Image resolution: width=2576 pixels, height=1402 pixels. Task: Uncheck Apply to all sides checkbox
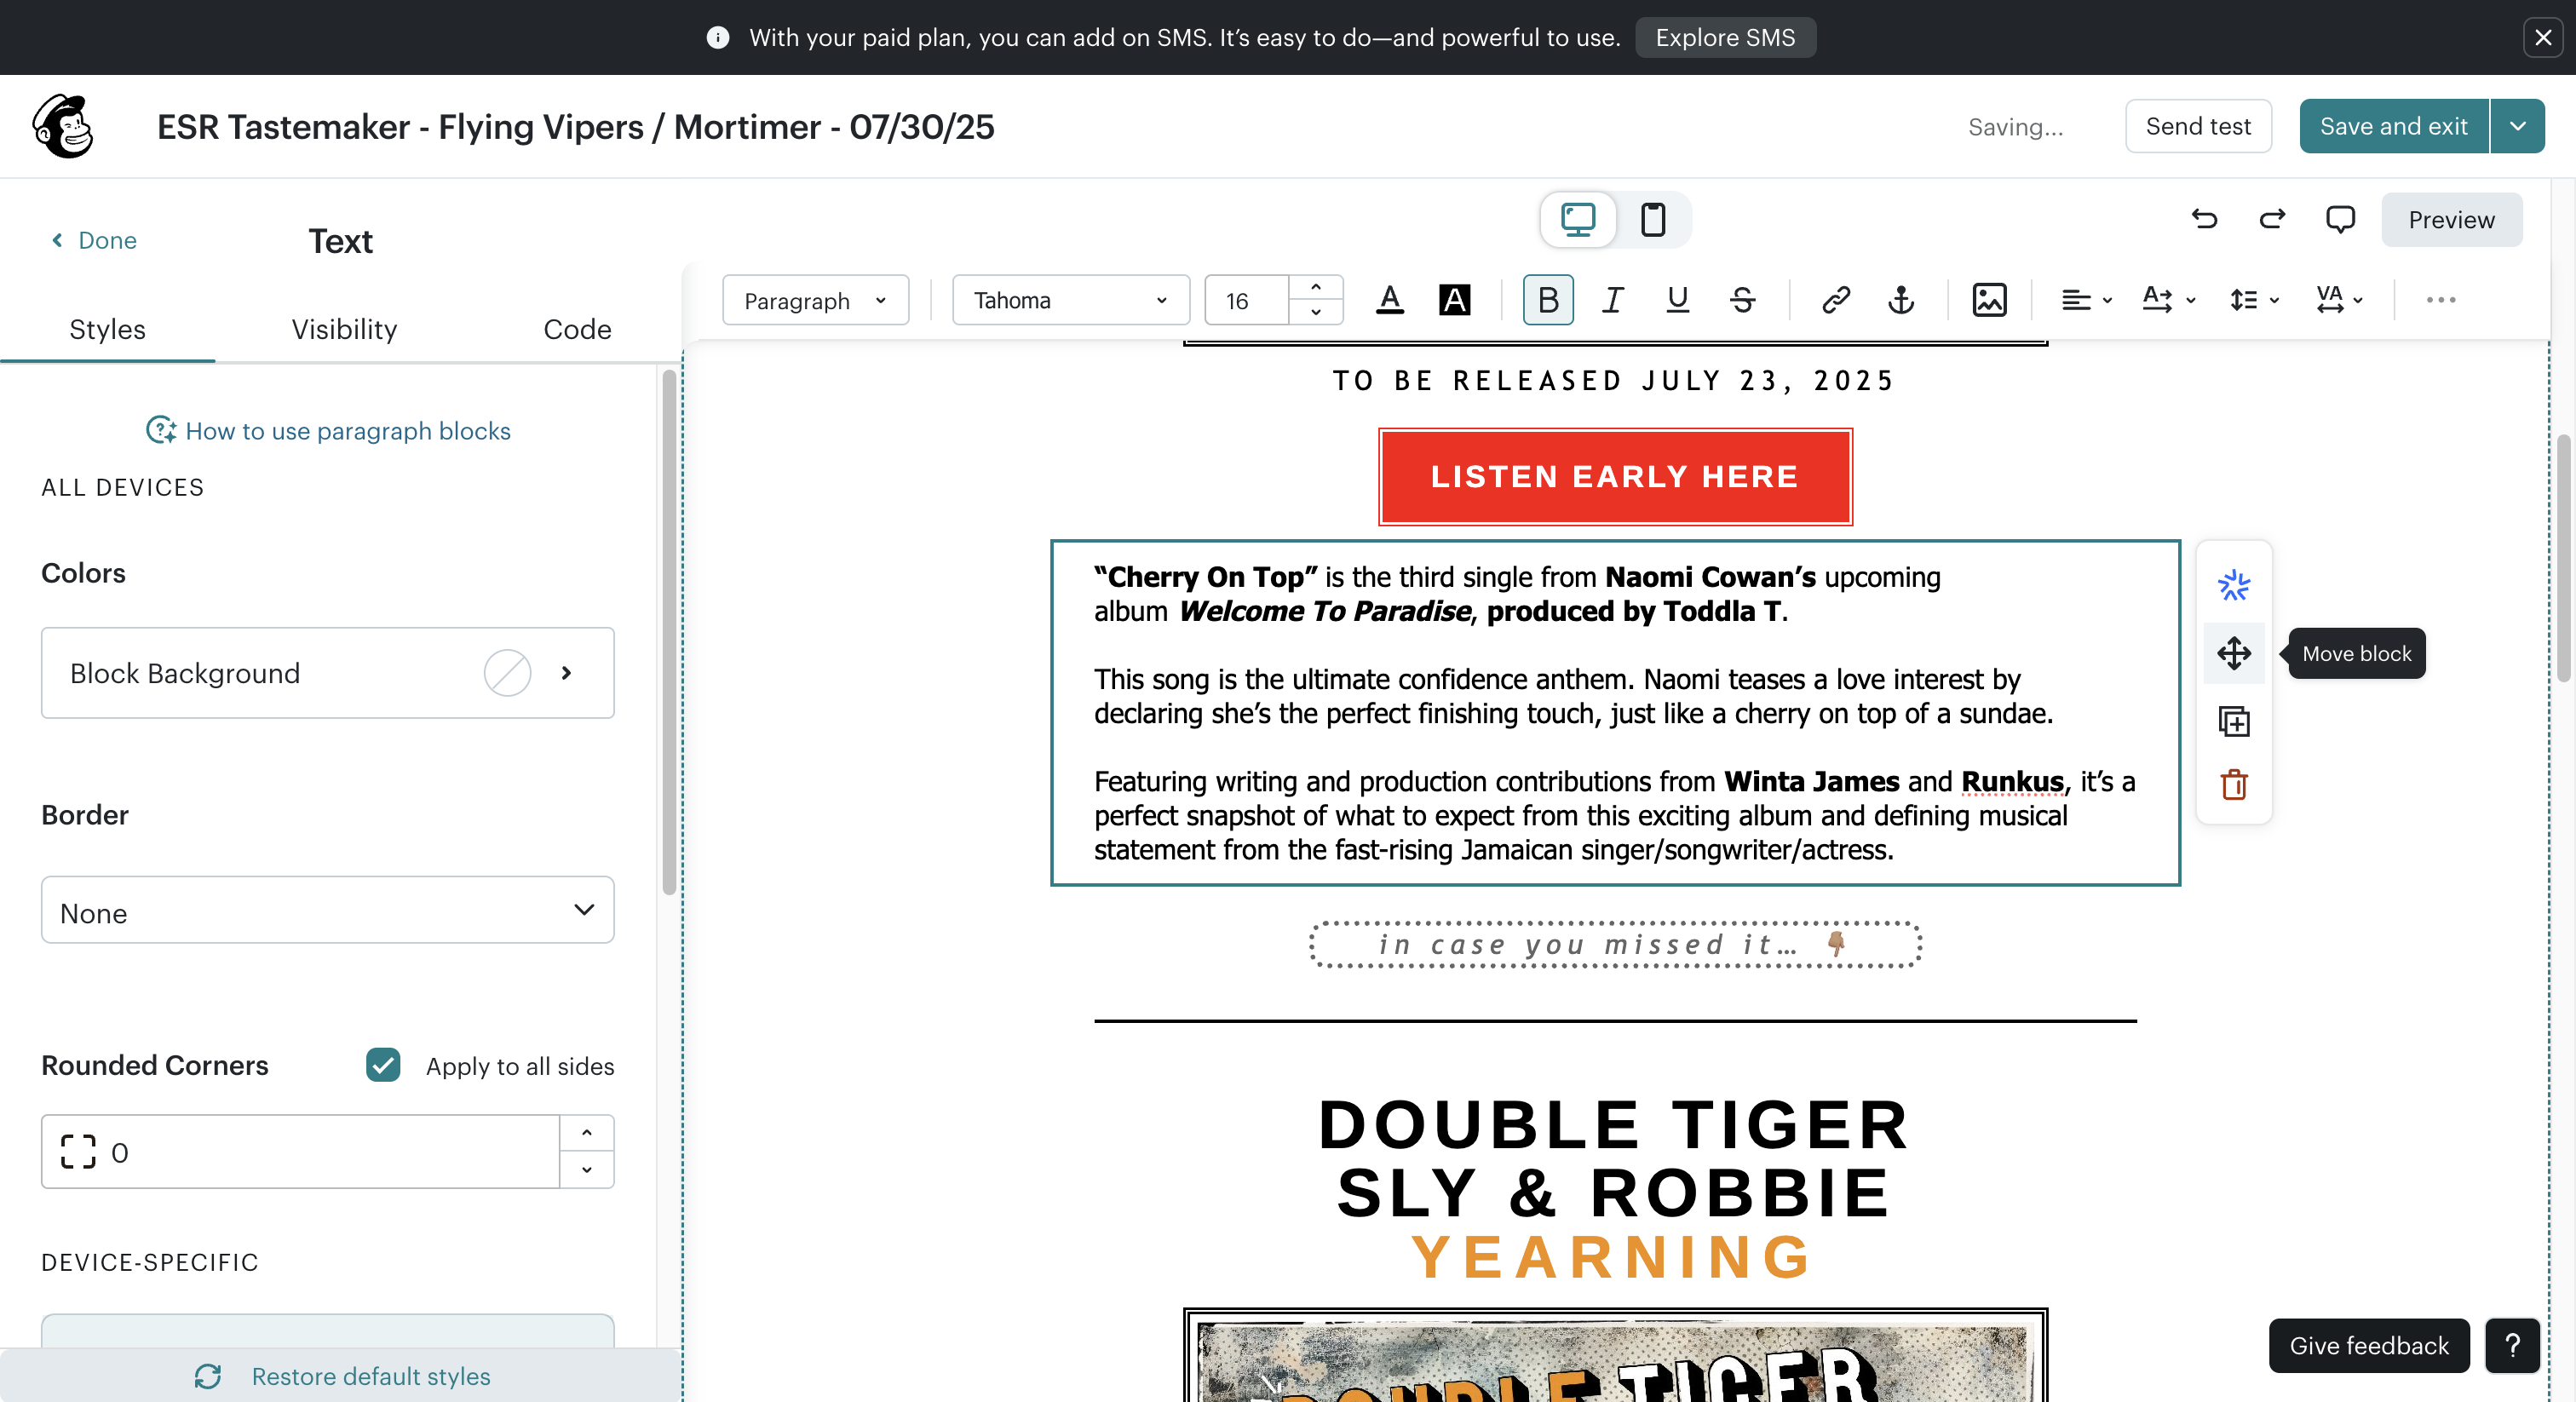(383, 1065)
